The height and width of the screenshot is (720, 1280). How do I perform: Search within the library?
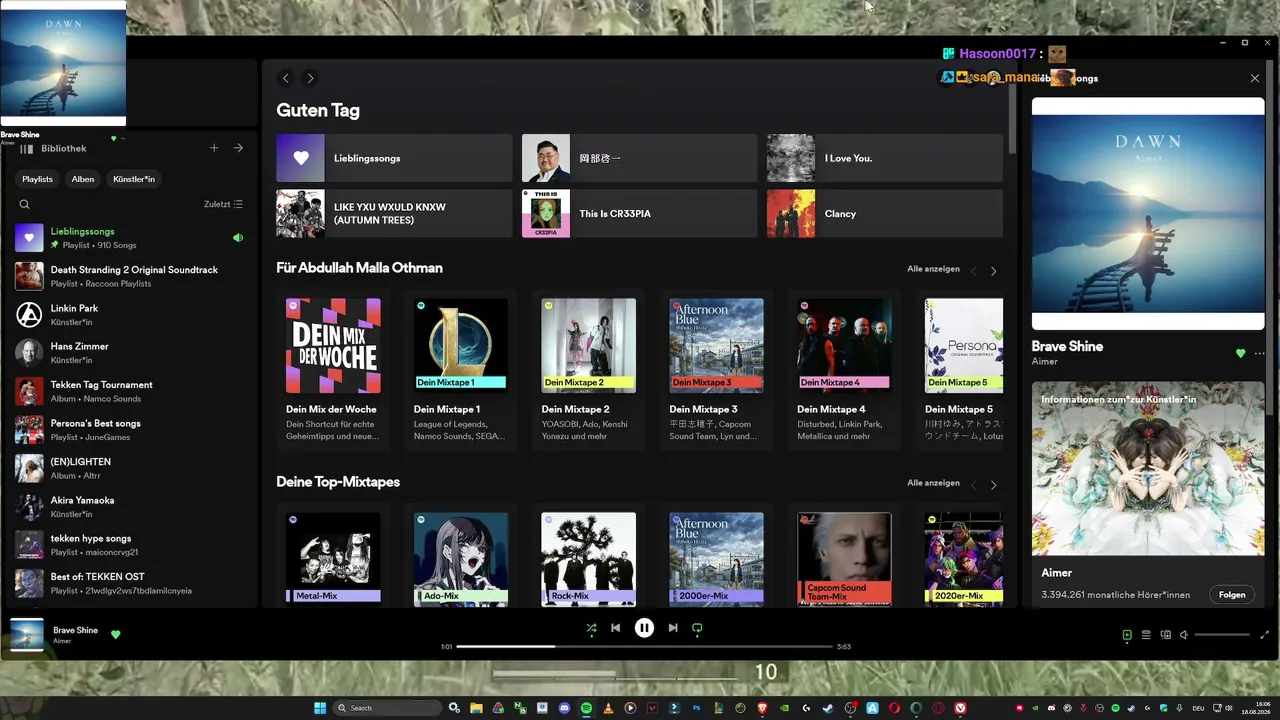(x=25, y=204)
